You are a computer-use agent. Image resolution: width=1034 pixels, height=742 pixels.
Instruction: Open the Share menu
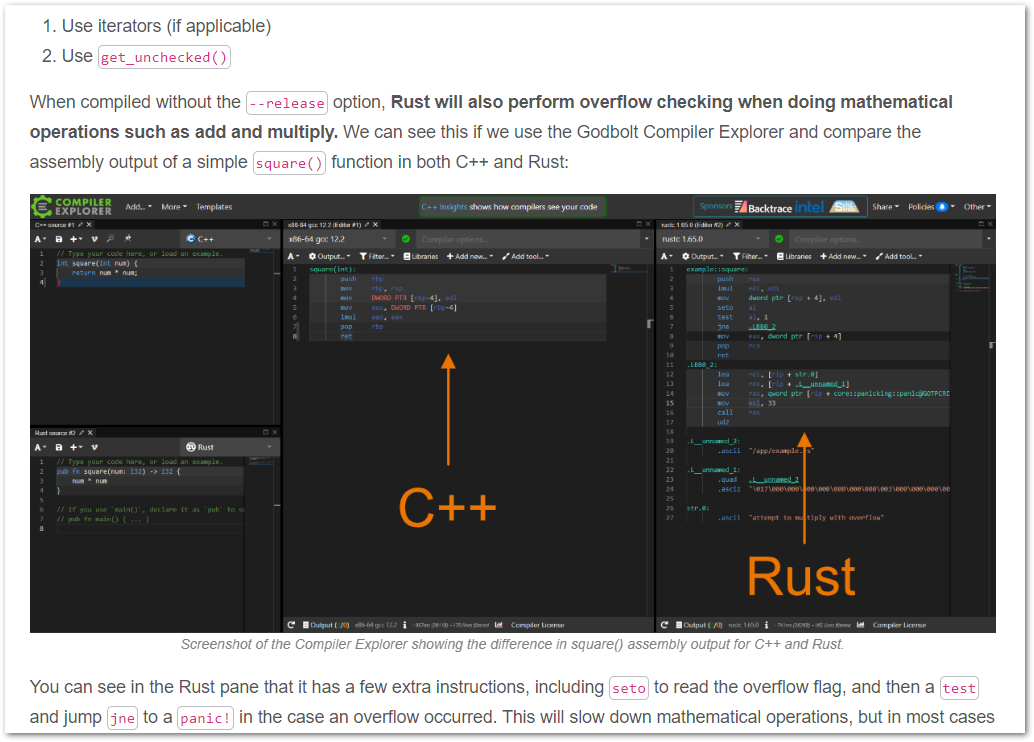[884, 207]
